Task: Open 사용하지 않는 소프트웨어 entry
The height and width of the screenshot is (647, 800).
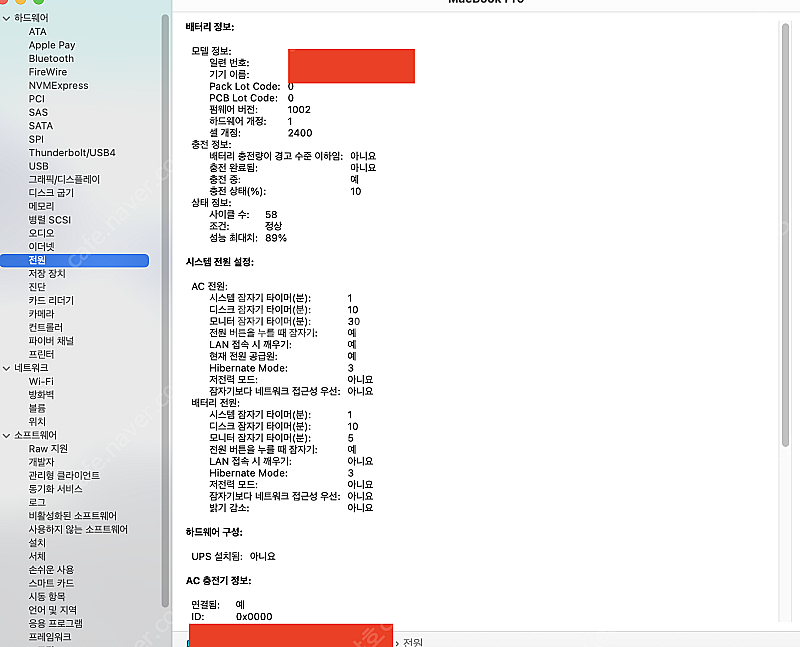Action: click(x=78, y=529)
